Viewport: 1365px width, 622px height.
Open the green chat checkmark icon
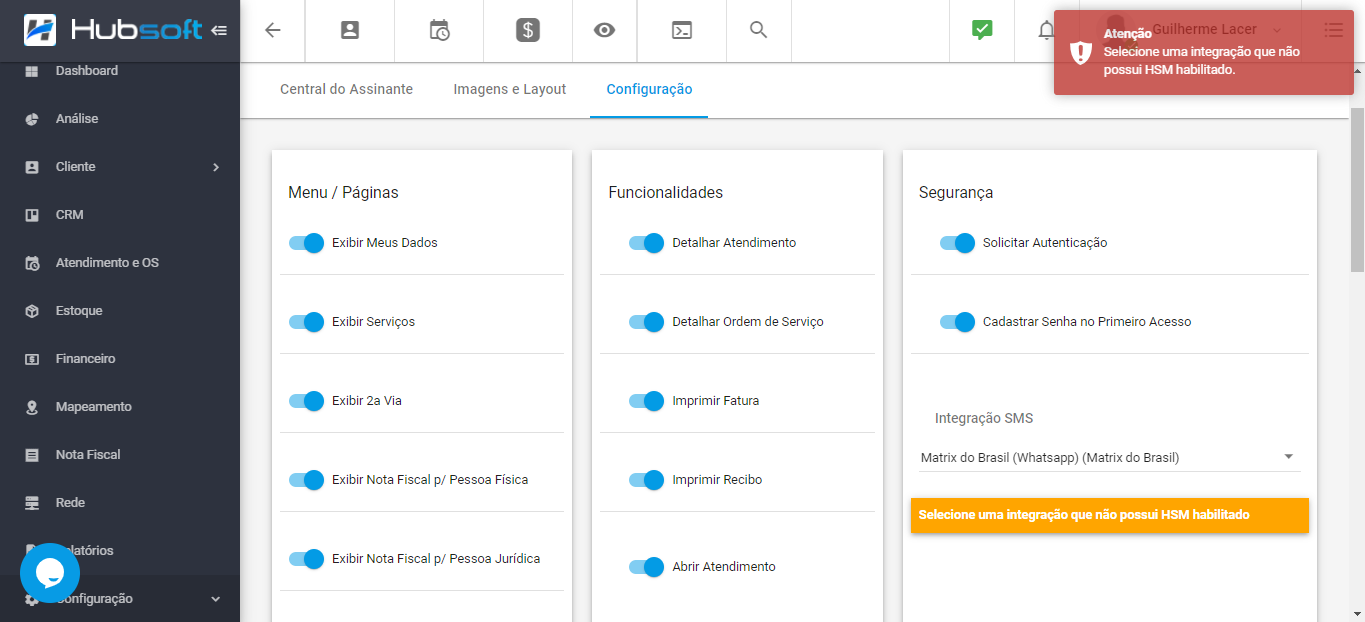point(982,30)
